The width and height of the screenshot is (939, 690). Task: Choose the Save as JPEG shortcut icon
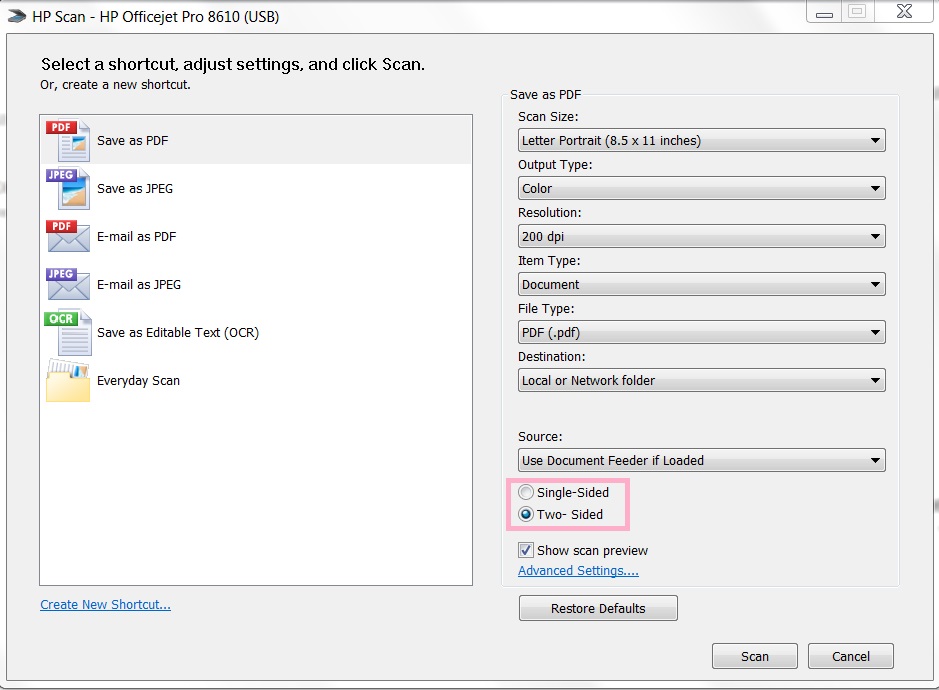68,189
